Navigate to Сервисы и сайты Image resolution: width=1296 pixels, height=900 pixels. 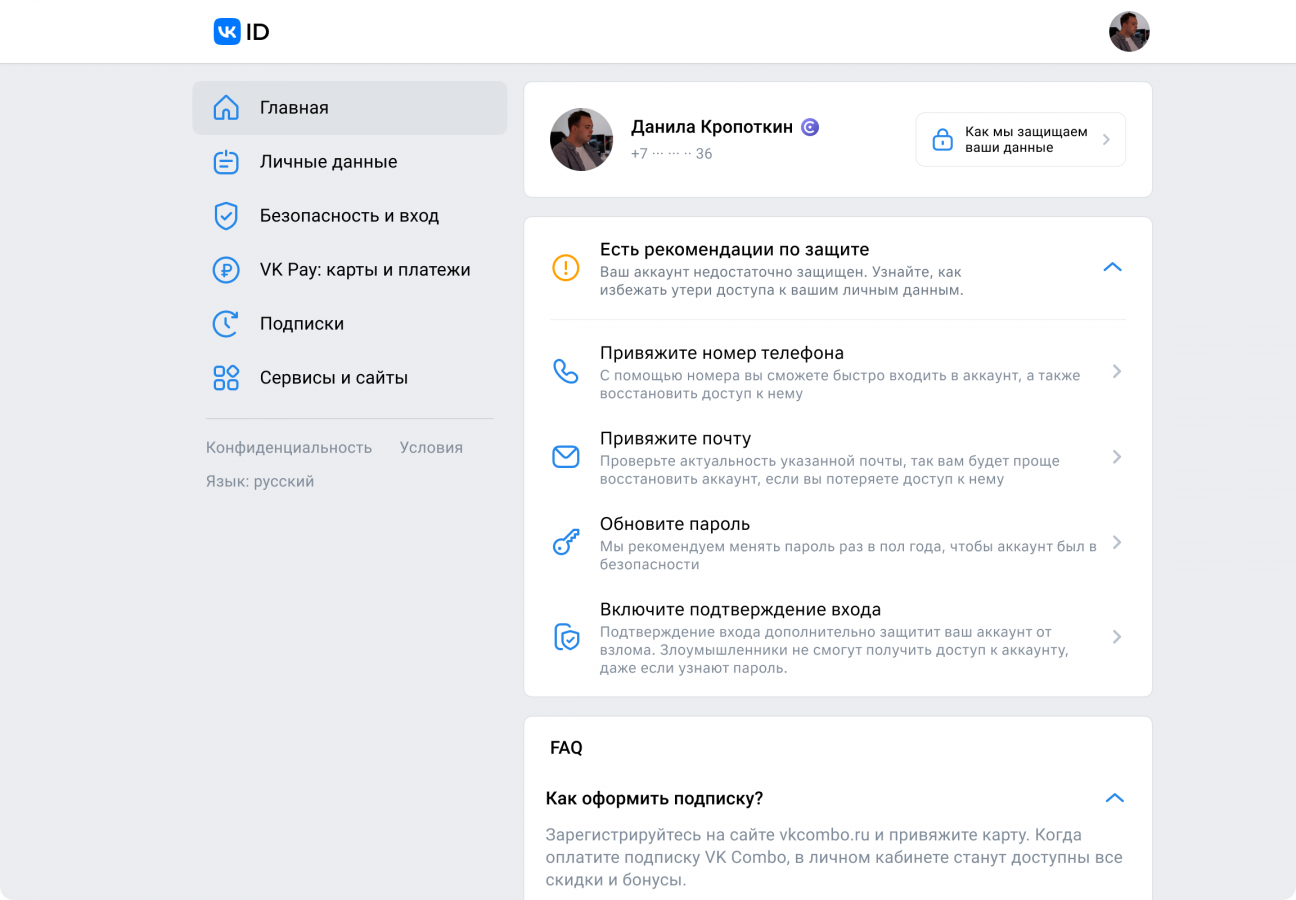(x=350, y=378)
